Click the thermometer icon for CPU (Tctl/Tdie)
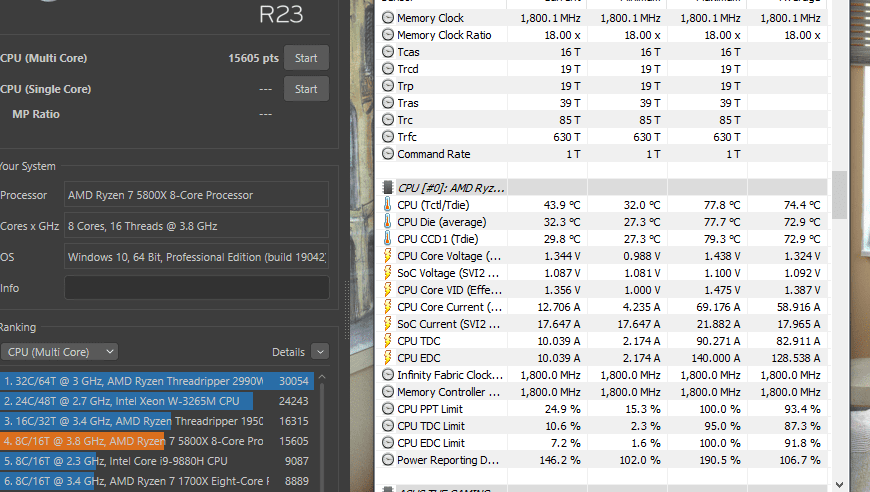Viewport: 870px width, 492px height. click(388, 205)
